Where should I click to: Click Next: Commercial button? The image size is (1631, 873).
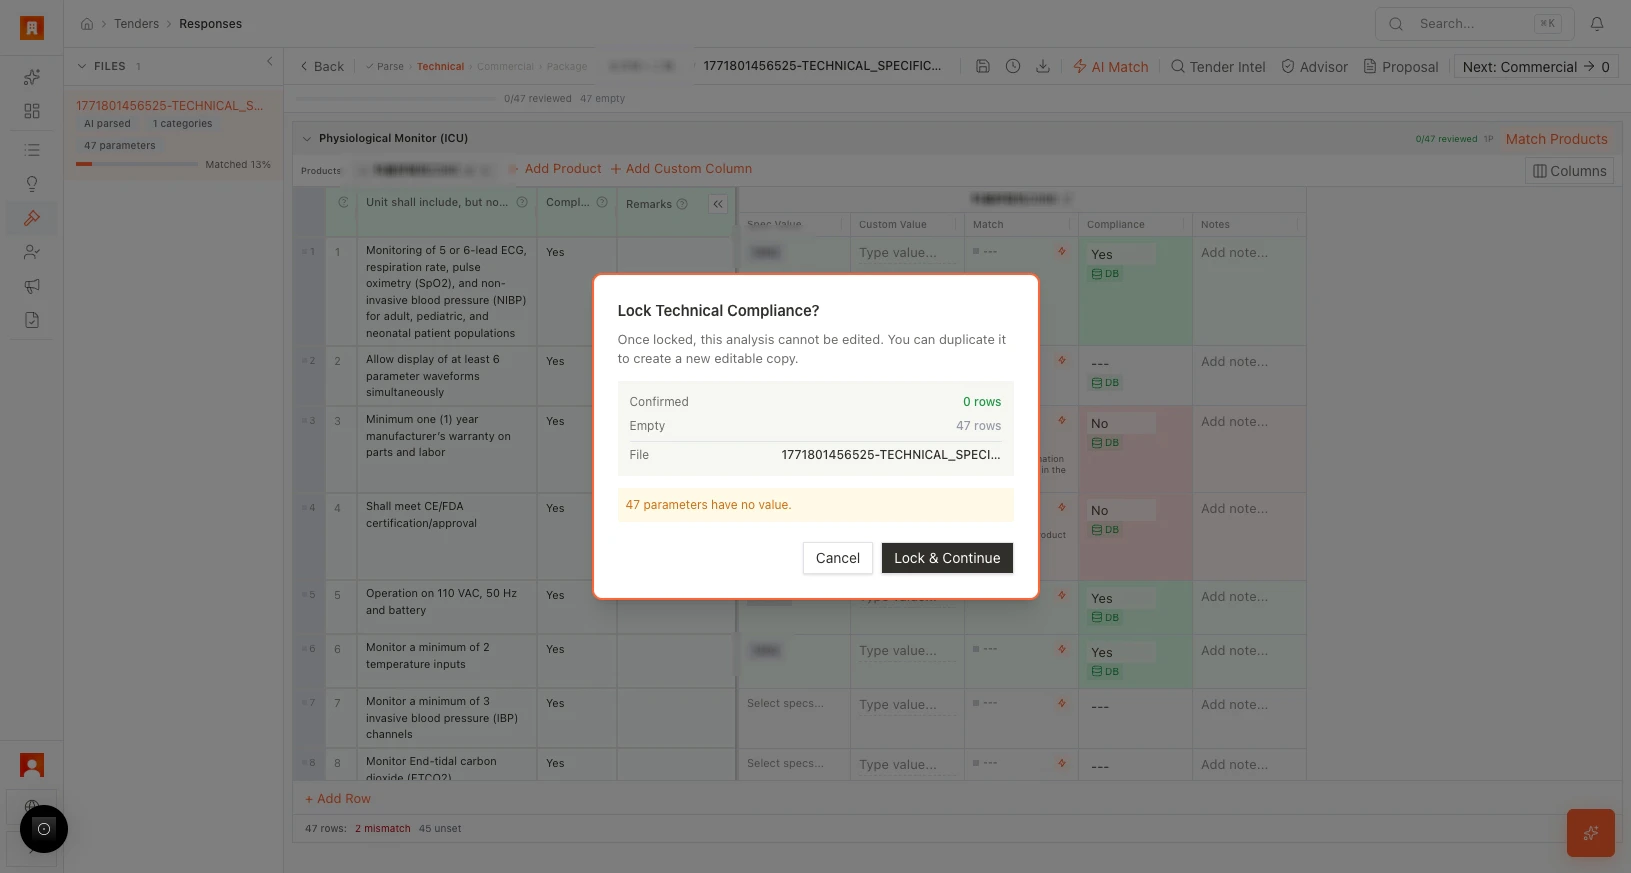click(1535, 67)
